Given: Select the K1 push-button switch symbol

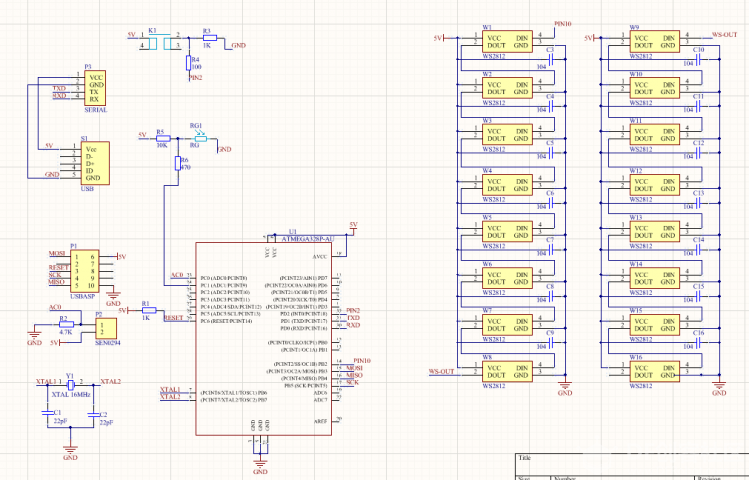Looking at the screenshot, I should [160, 41].
